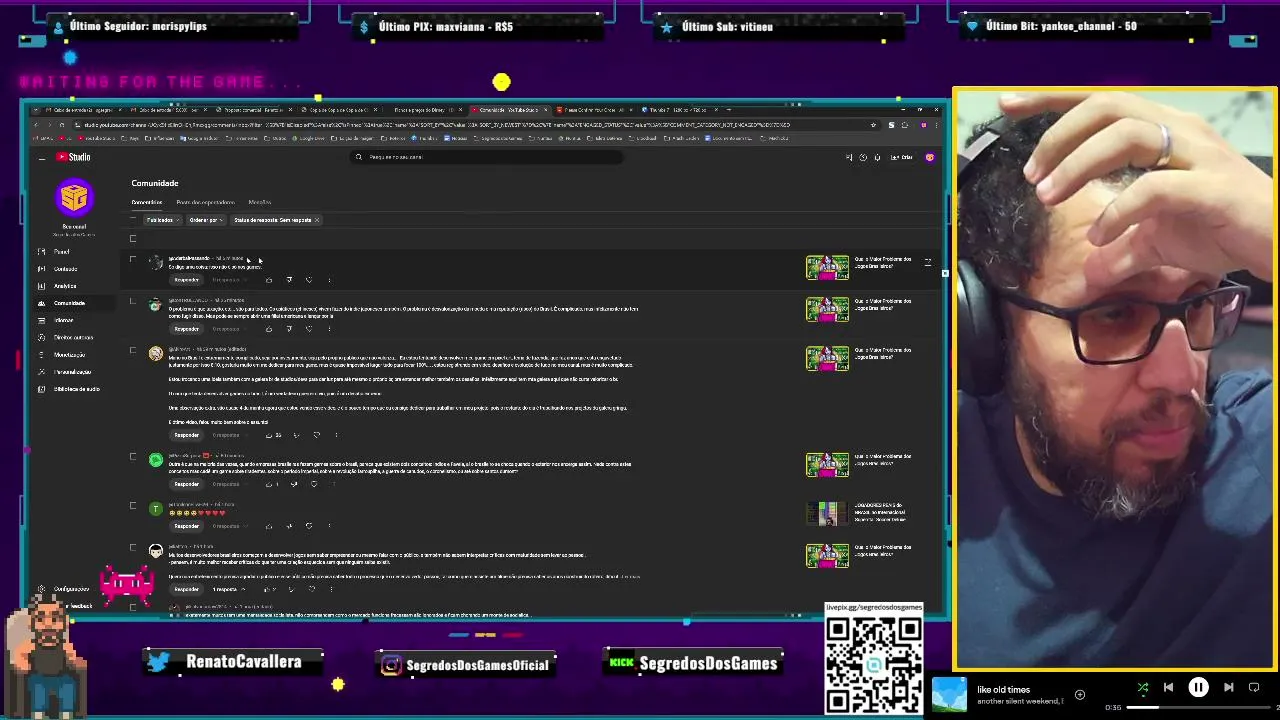Switch to Posts dos espectadores tab
The width and height of the screenshot is (1280, 720).
tap(205, 202)
